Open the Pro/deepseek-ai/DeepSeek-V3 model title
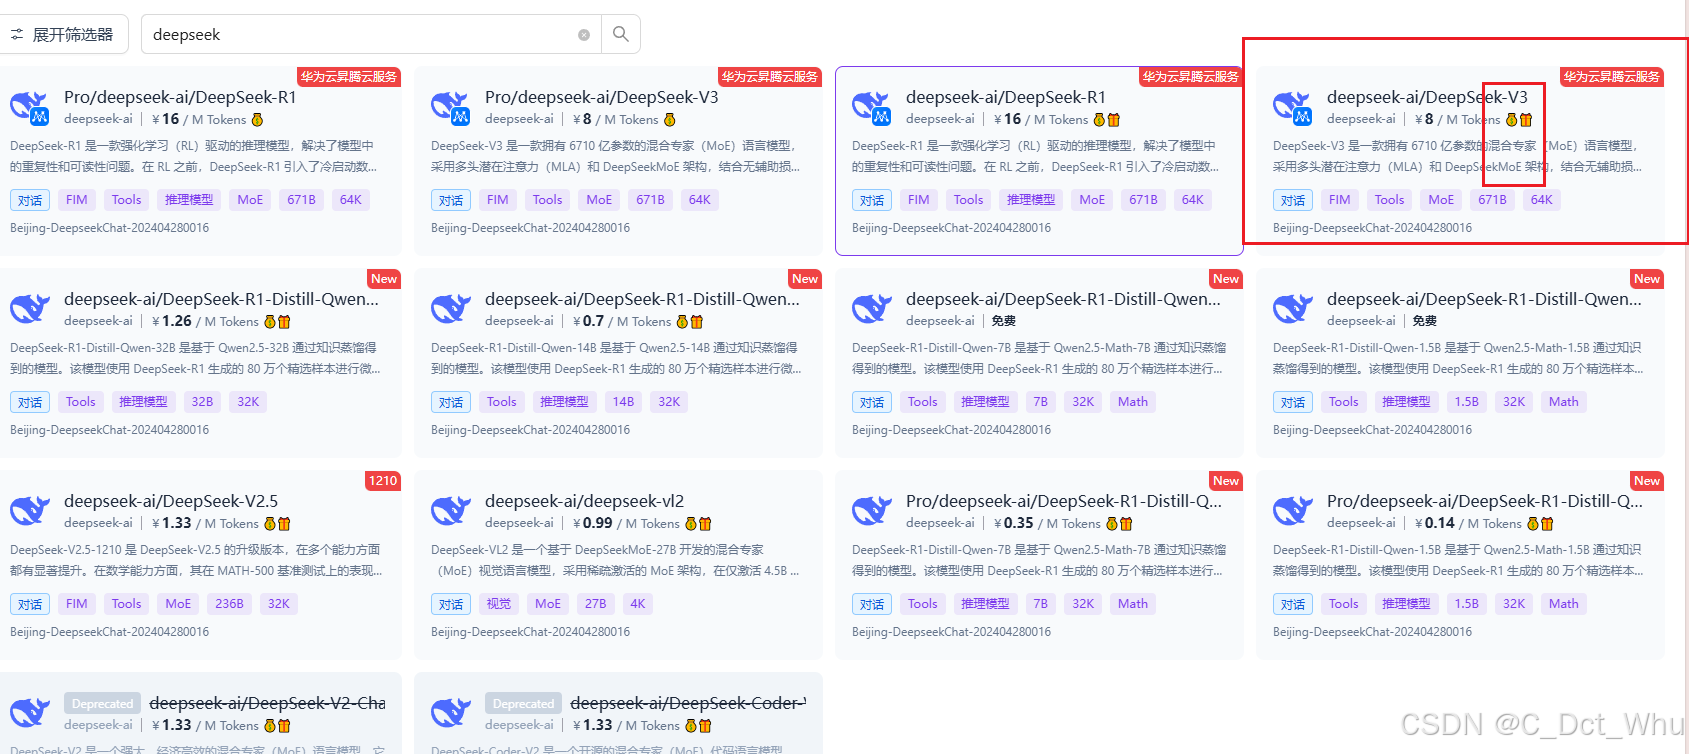 [601, 97]
